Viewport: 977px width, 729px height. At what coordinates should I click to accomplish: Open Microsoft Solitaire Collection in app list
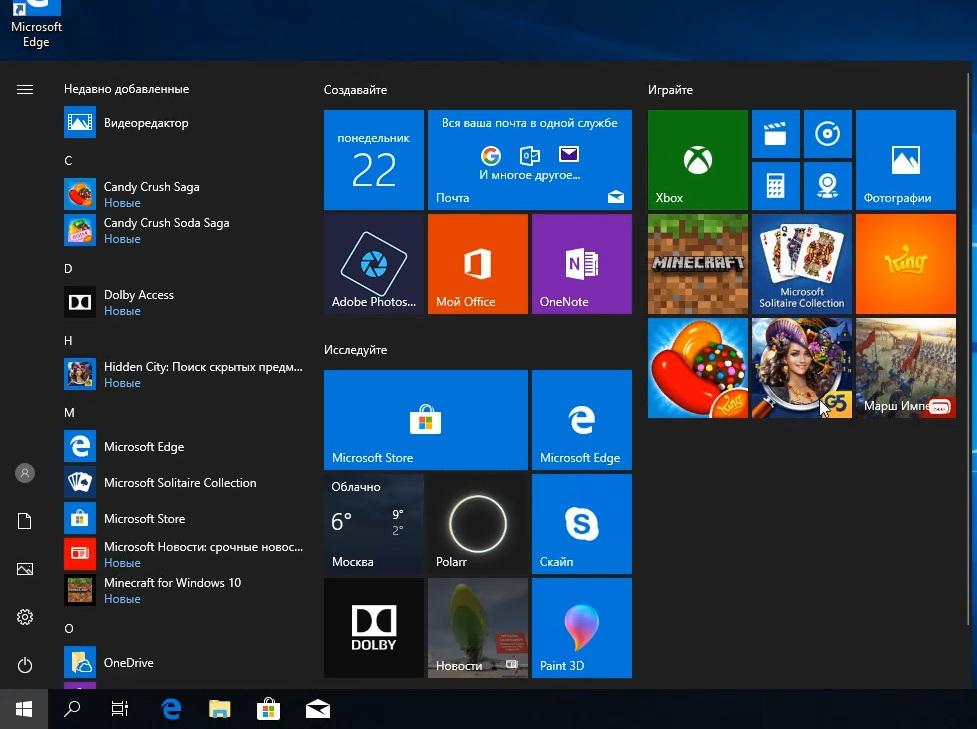184,482
